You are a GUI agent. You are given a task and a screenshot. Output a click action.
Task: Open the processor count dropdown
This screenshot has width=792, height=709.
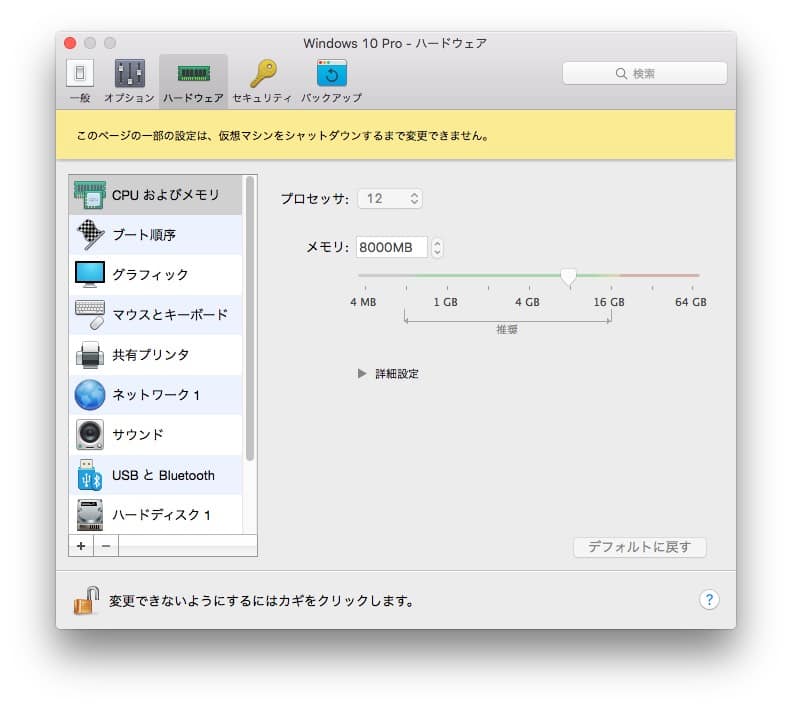coord(390,199)
